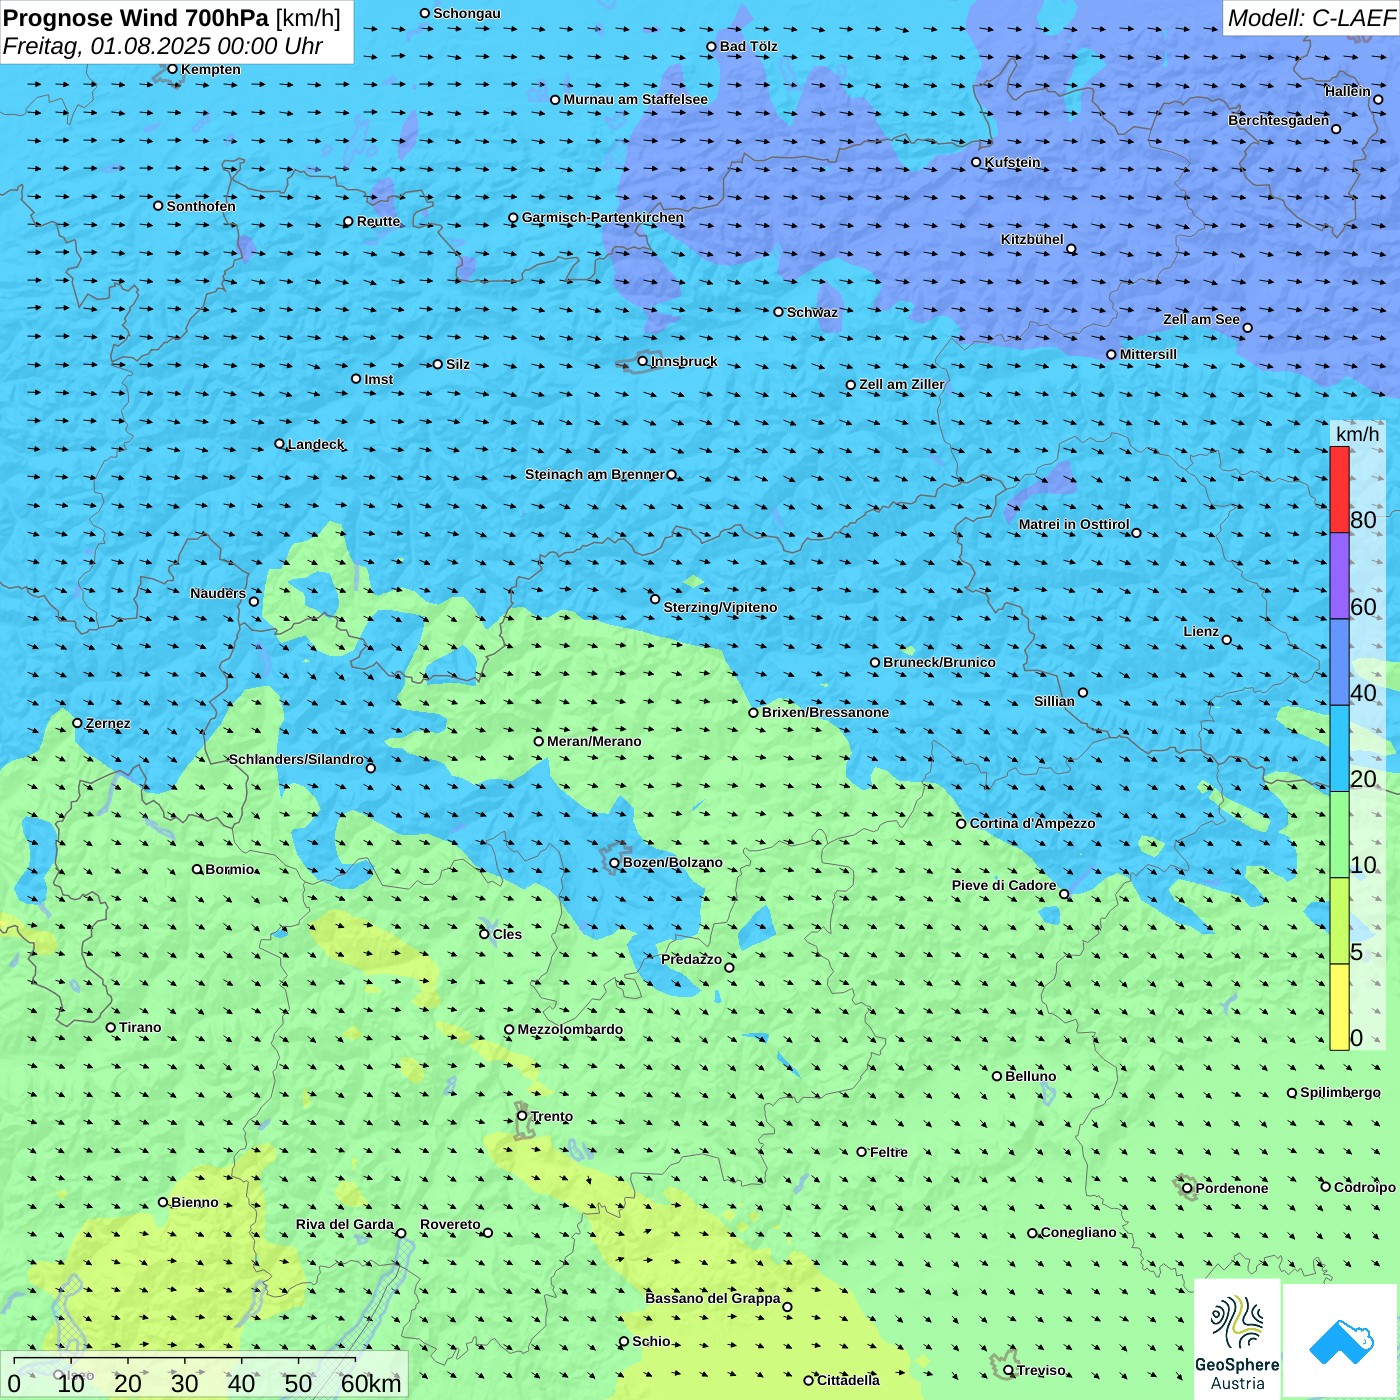This screenshot has width=1400, height=1400.
Task: Click the Treviso city marker
Action: [1008, 1370]
